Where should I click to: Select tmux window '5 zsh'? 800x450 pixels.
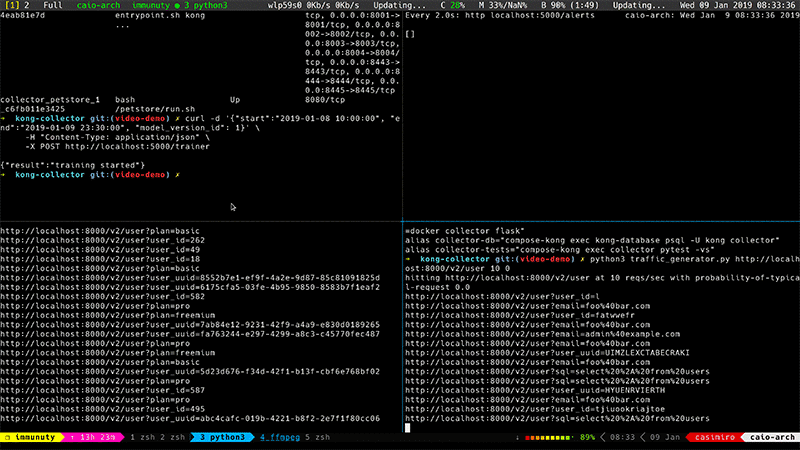(x=317, y=437)
